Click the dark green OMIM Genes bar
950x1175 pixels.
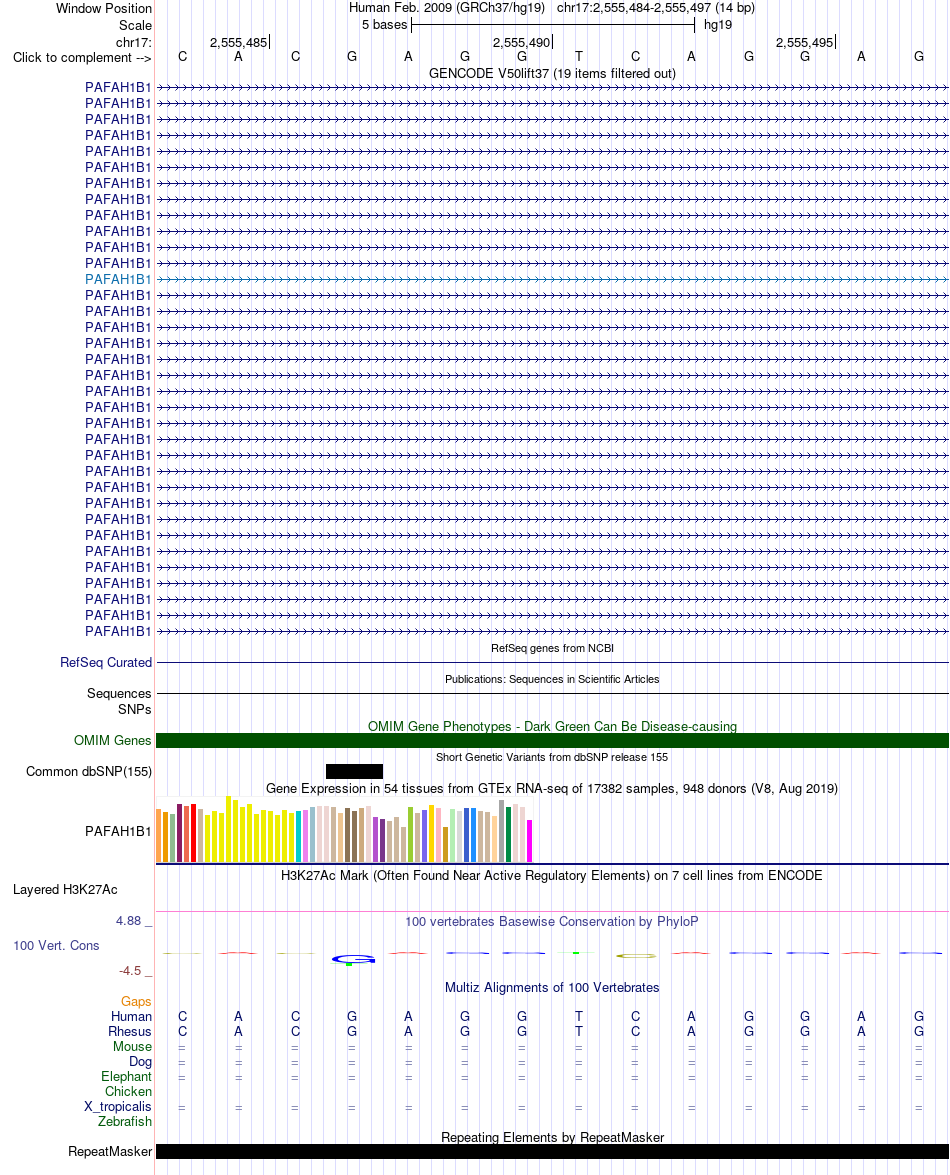552,740
